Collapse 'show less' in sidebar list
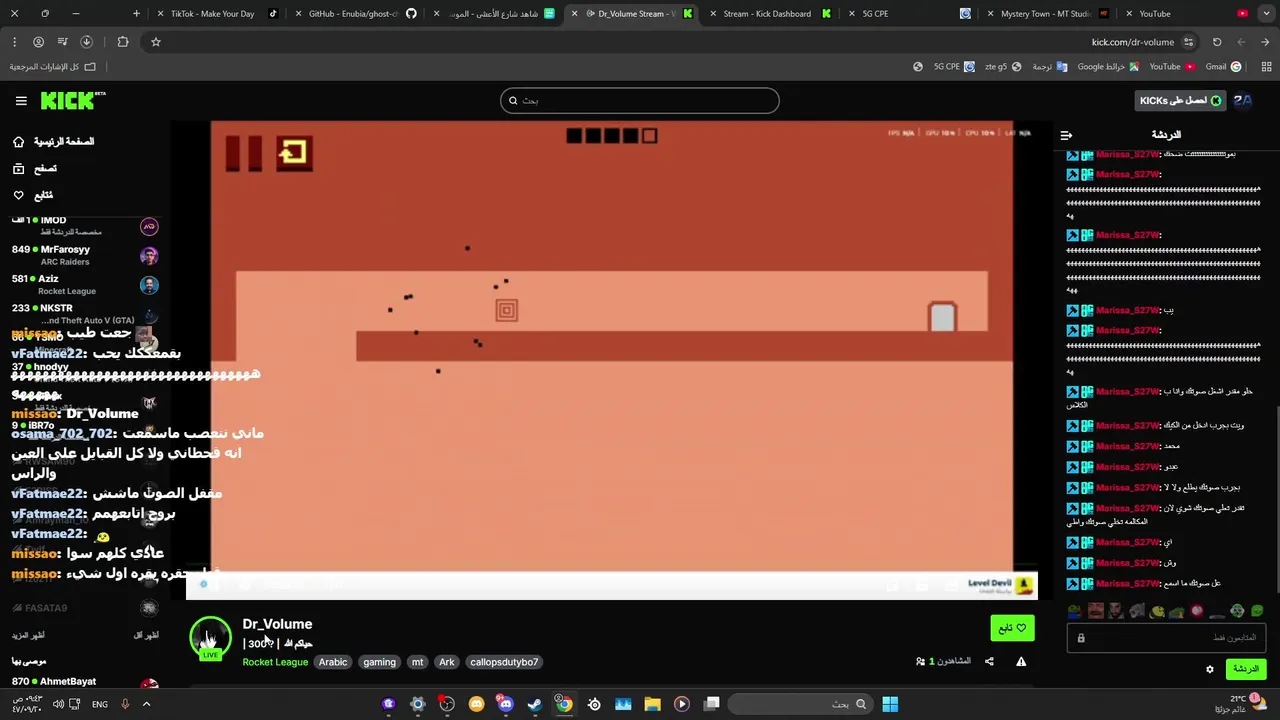The height and width of the screenshot is (720, 1280). click(x=146, y=635)
